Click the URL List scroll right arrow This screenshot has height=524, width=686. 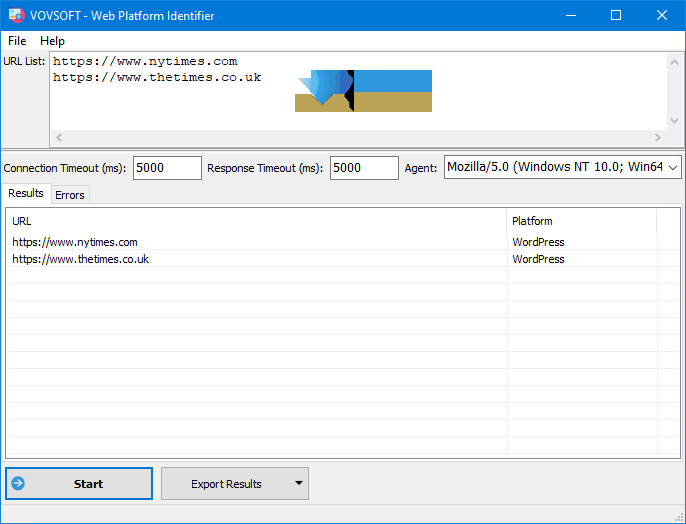[658, 137]
